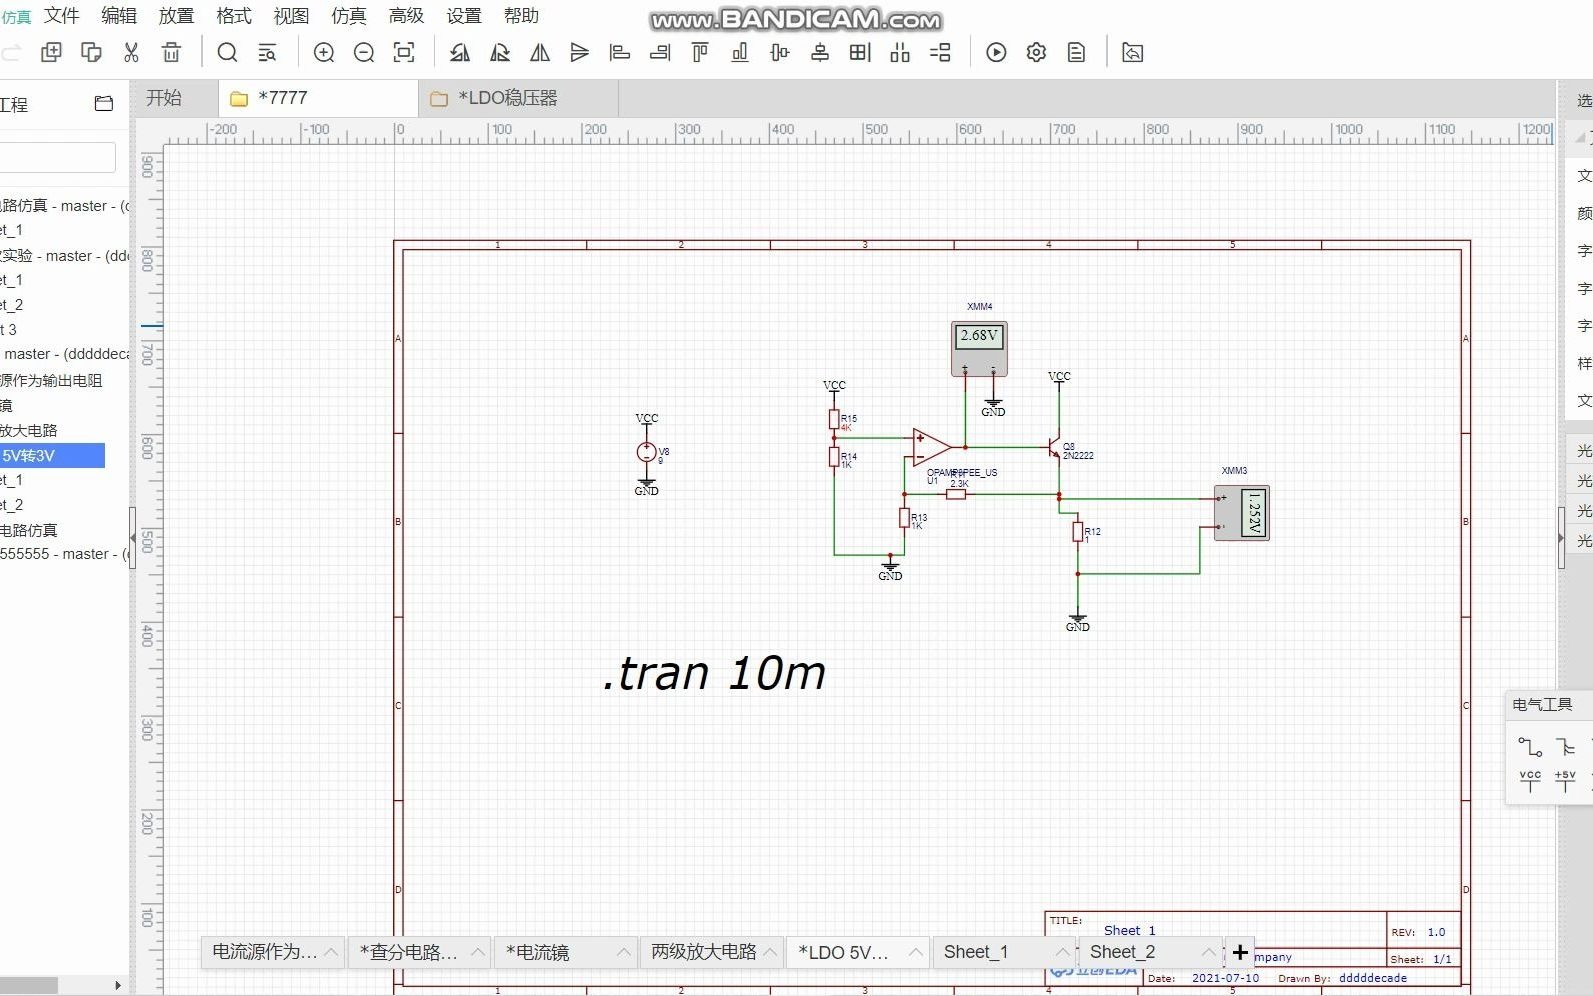
Task: Center align items vertically icon
Action: pyautogui.click(x=780, y=52)
